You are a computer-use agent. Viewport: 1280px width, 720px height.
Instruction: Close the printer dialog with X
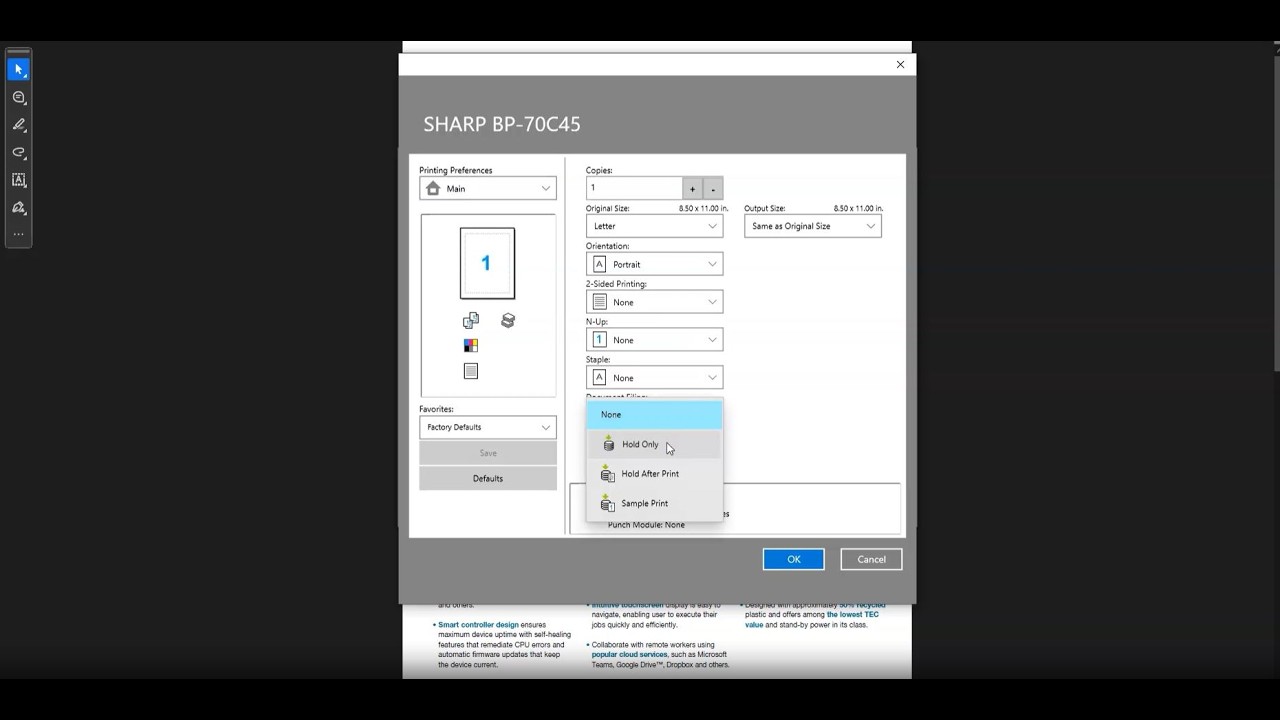tap(900, 64)
